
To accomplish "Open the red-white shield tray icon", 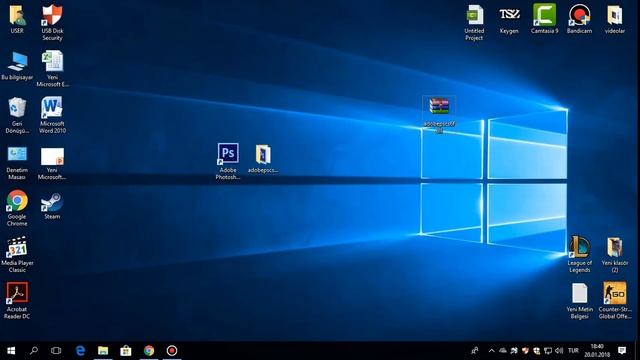I will (x=525, y=351).
